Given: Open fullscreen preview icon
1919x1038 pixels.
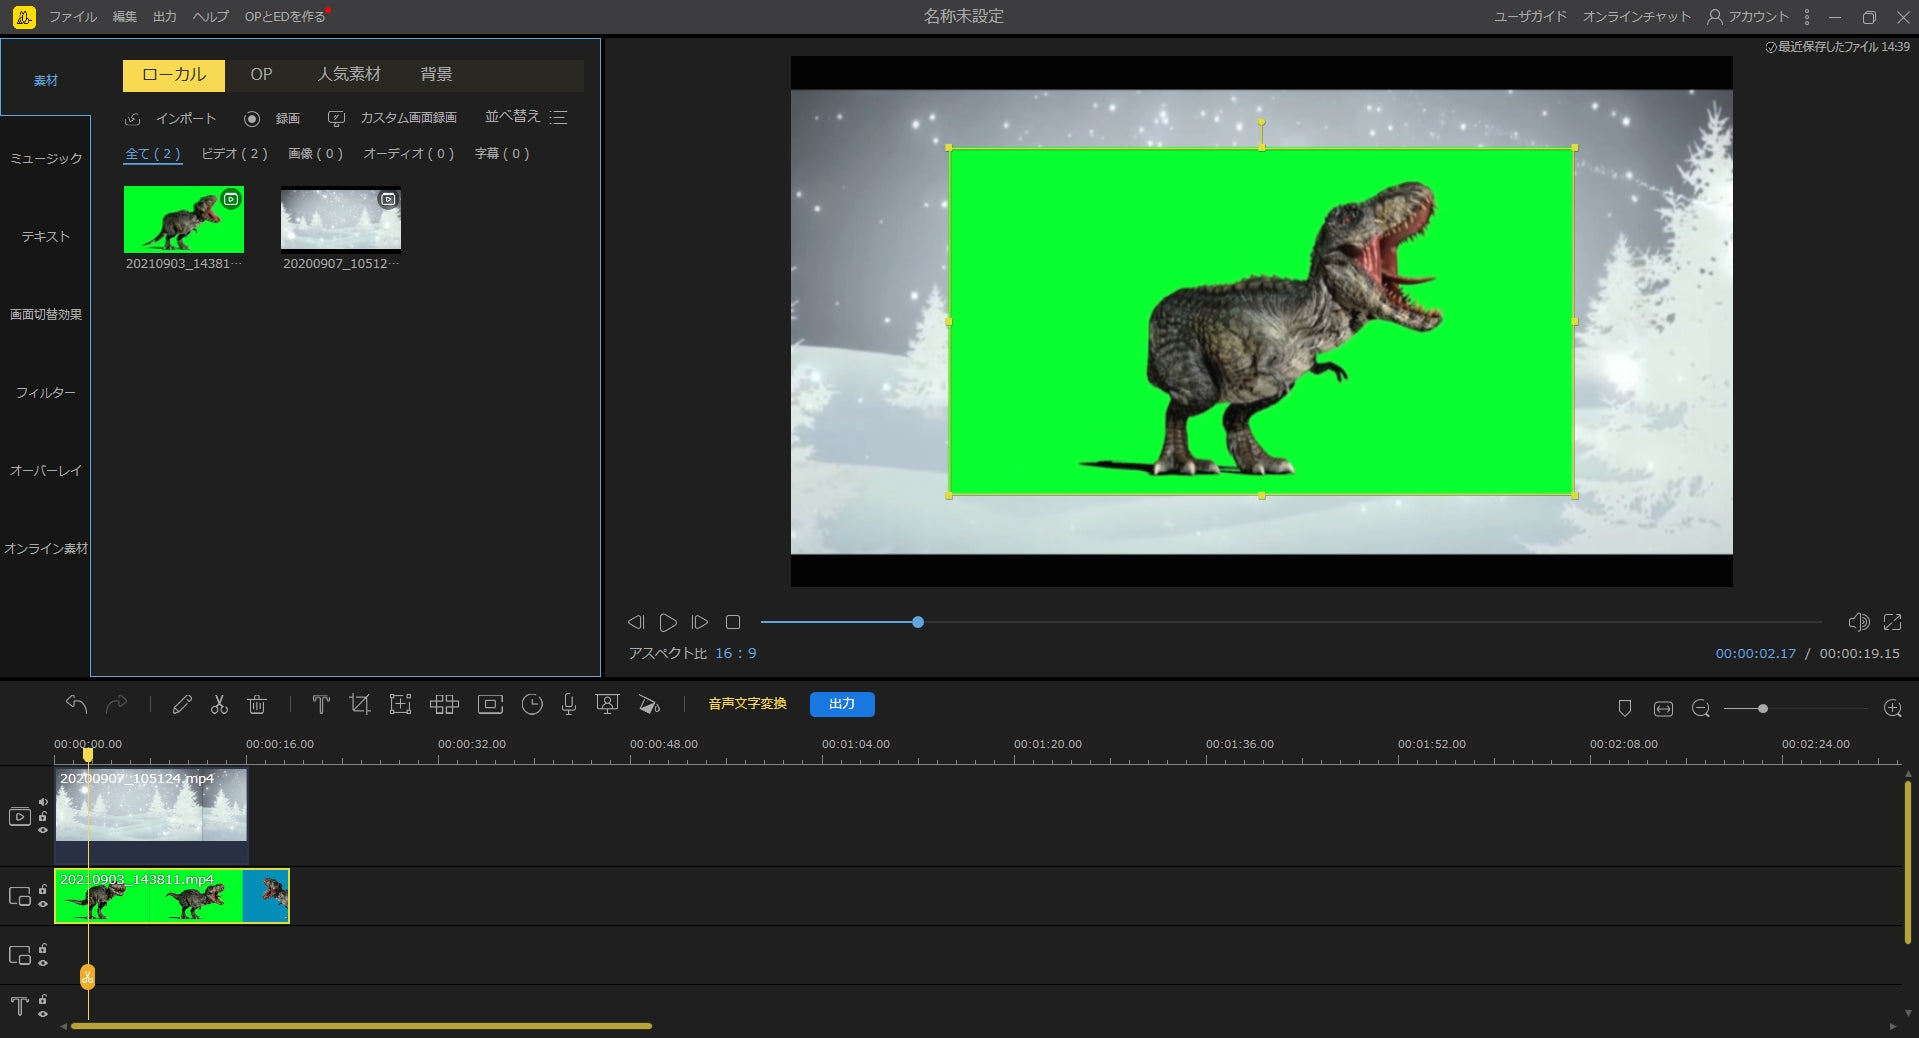Looking at the screenshot, I should (1892, 622).
